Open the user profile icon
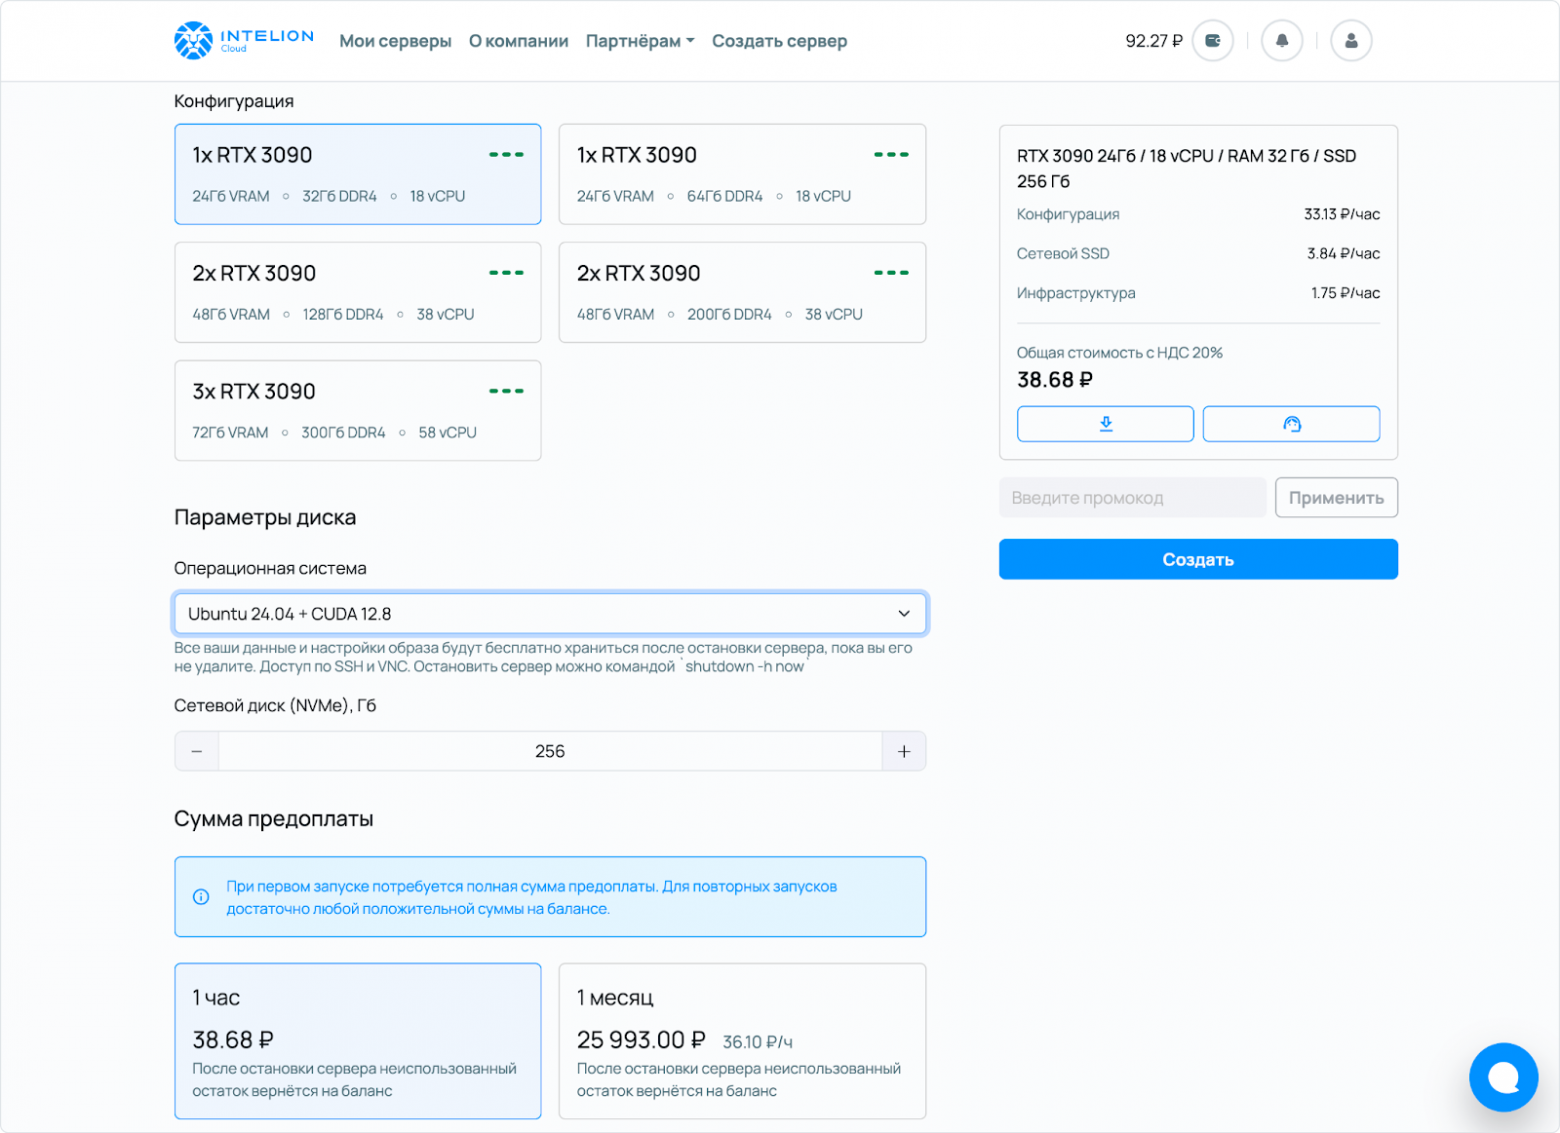 click(1350, 41)
